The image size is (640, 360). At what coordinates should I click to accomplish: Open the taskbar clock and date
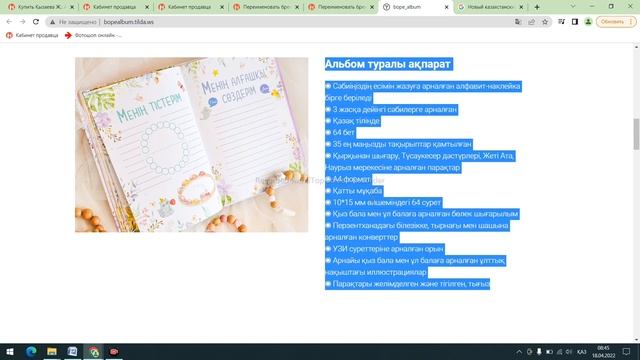[603, 351]
